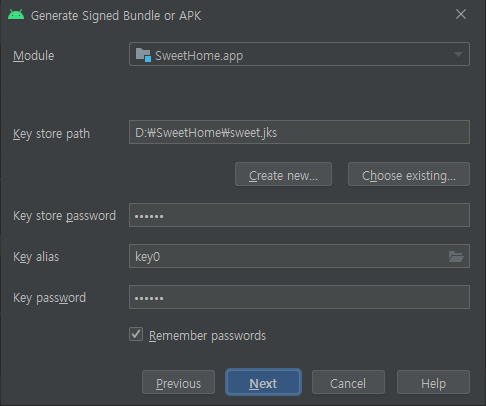The height and width of the screenshot is (406, 486).
Task: Expand the Module dropdown arrow
Action: [x=458, y=54]
